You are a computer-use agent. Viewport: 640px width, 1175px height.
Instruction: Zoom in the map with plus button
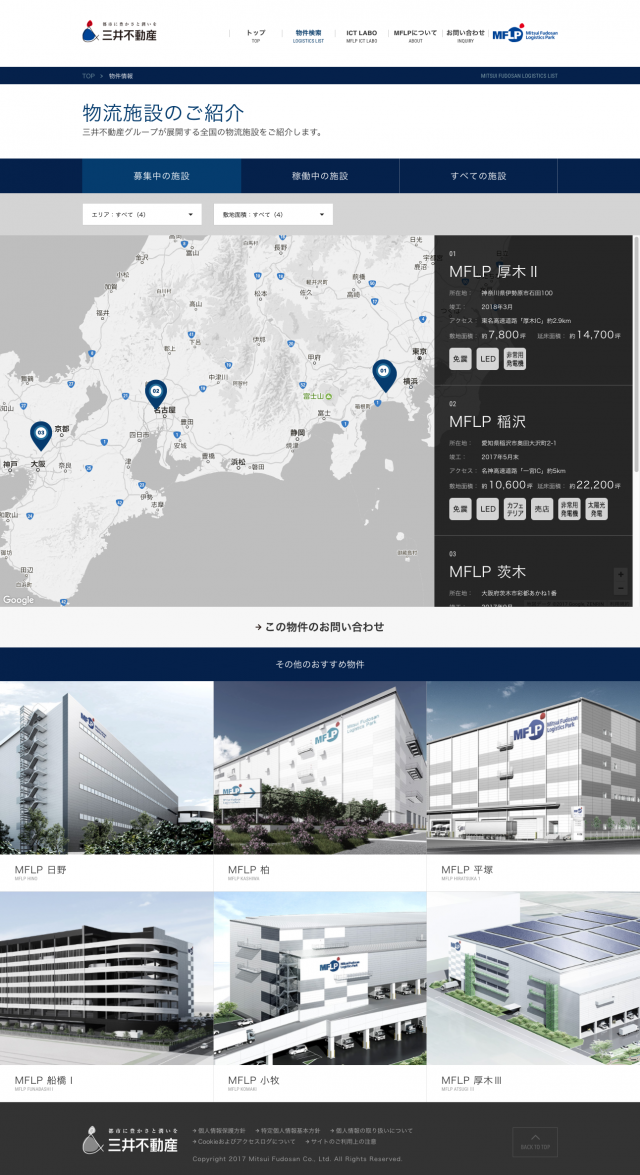pos(620,575)
